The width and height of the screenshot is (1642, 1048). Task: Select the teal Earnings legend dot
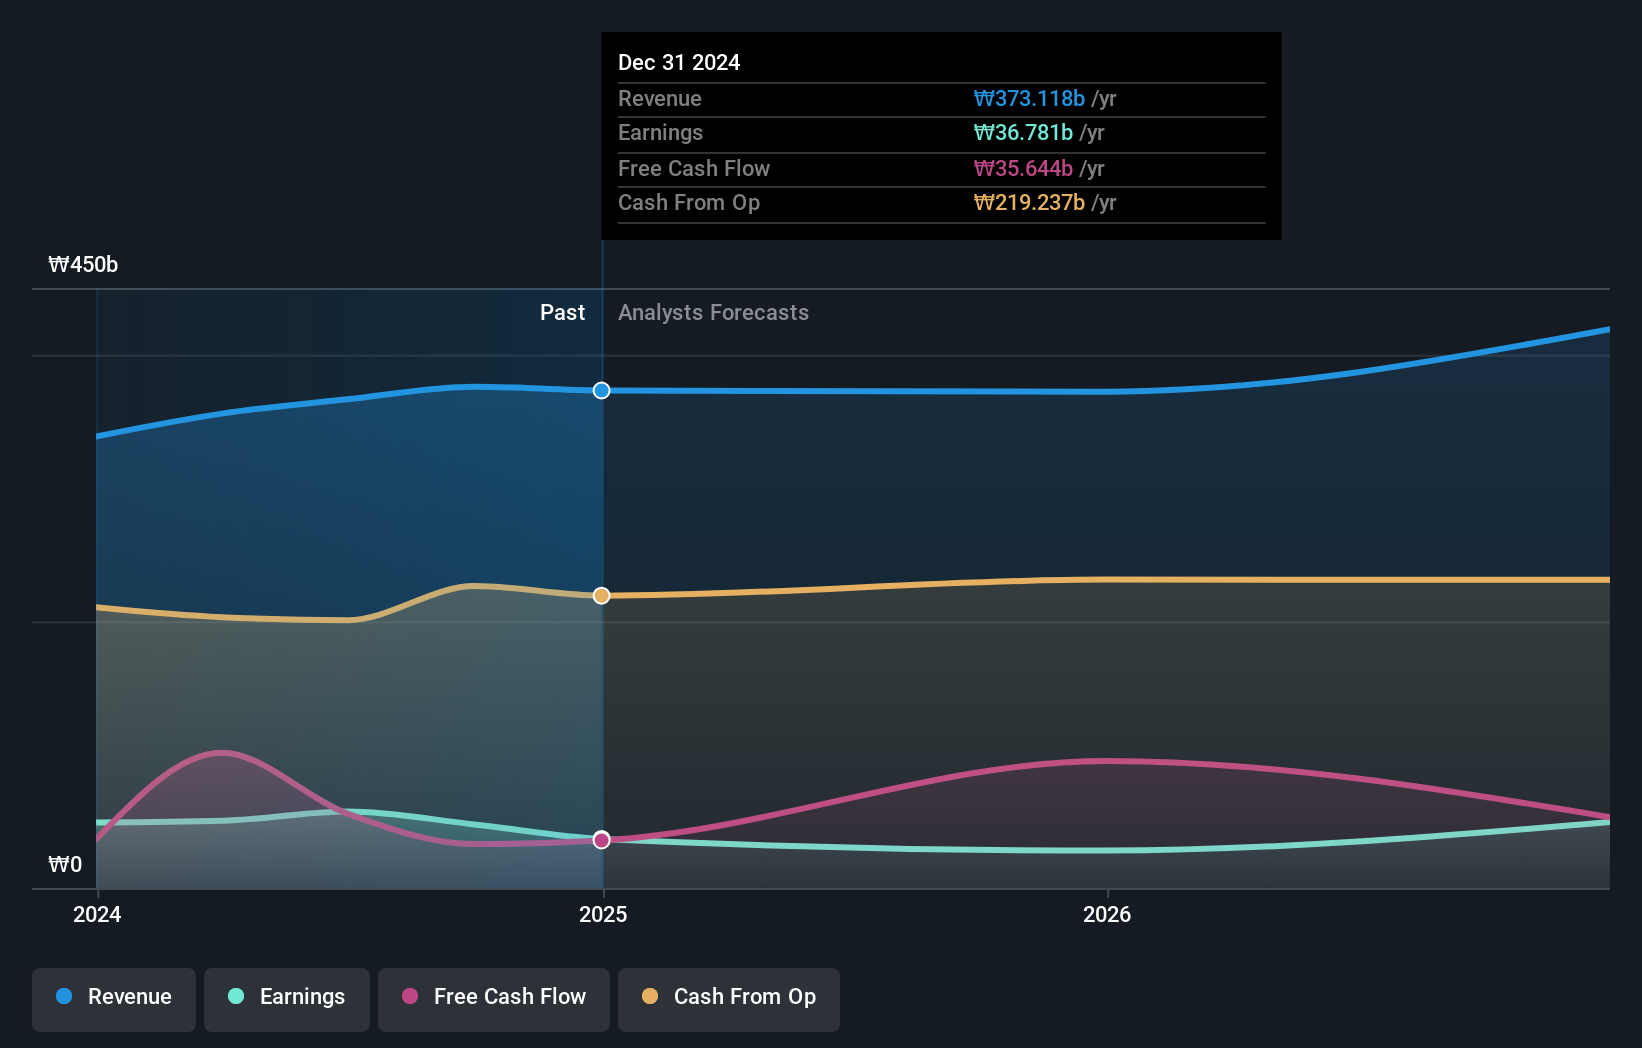234,997
